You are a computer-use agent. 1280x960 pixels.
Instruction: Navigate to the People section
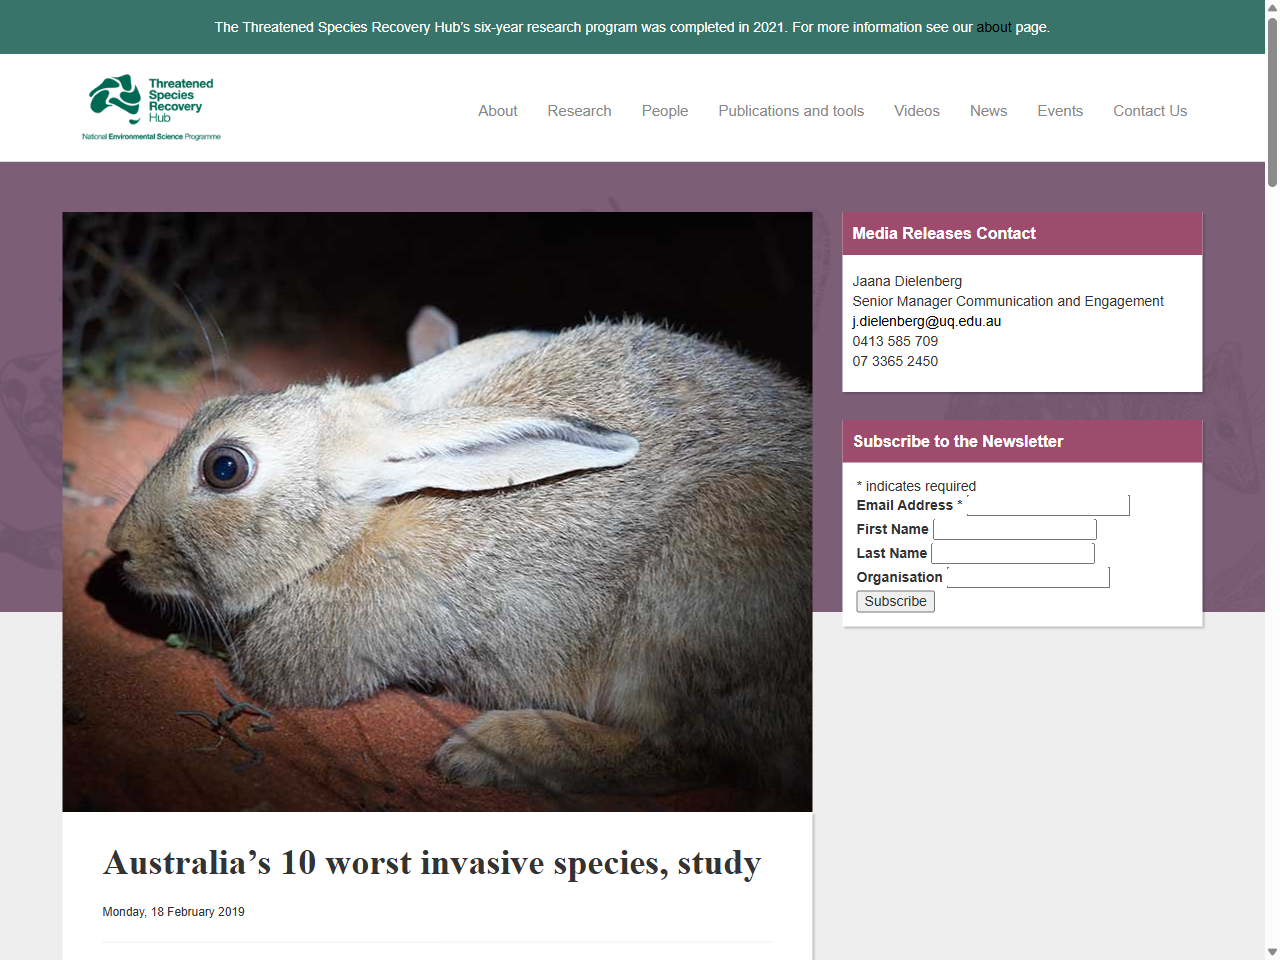click(665, 111)
